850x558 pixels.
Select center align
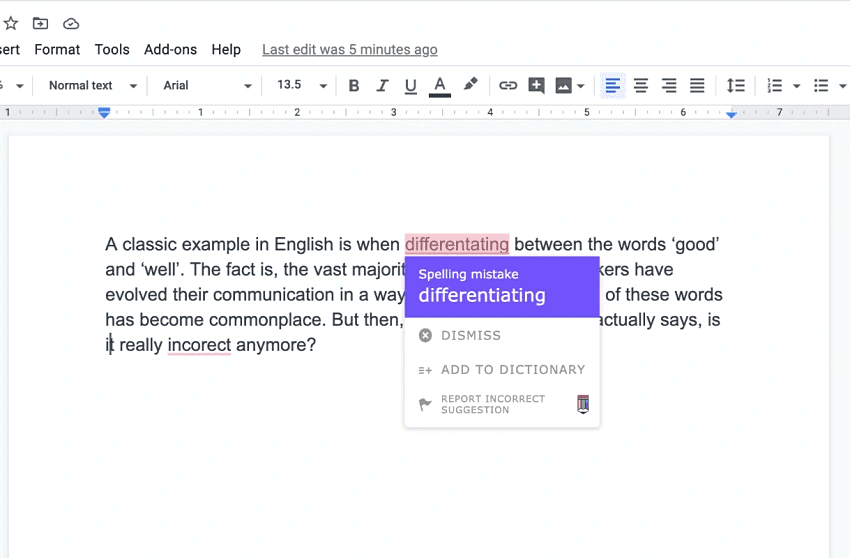pyautogui.click(x=641, y=86)
